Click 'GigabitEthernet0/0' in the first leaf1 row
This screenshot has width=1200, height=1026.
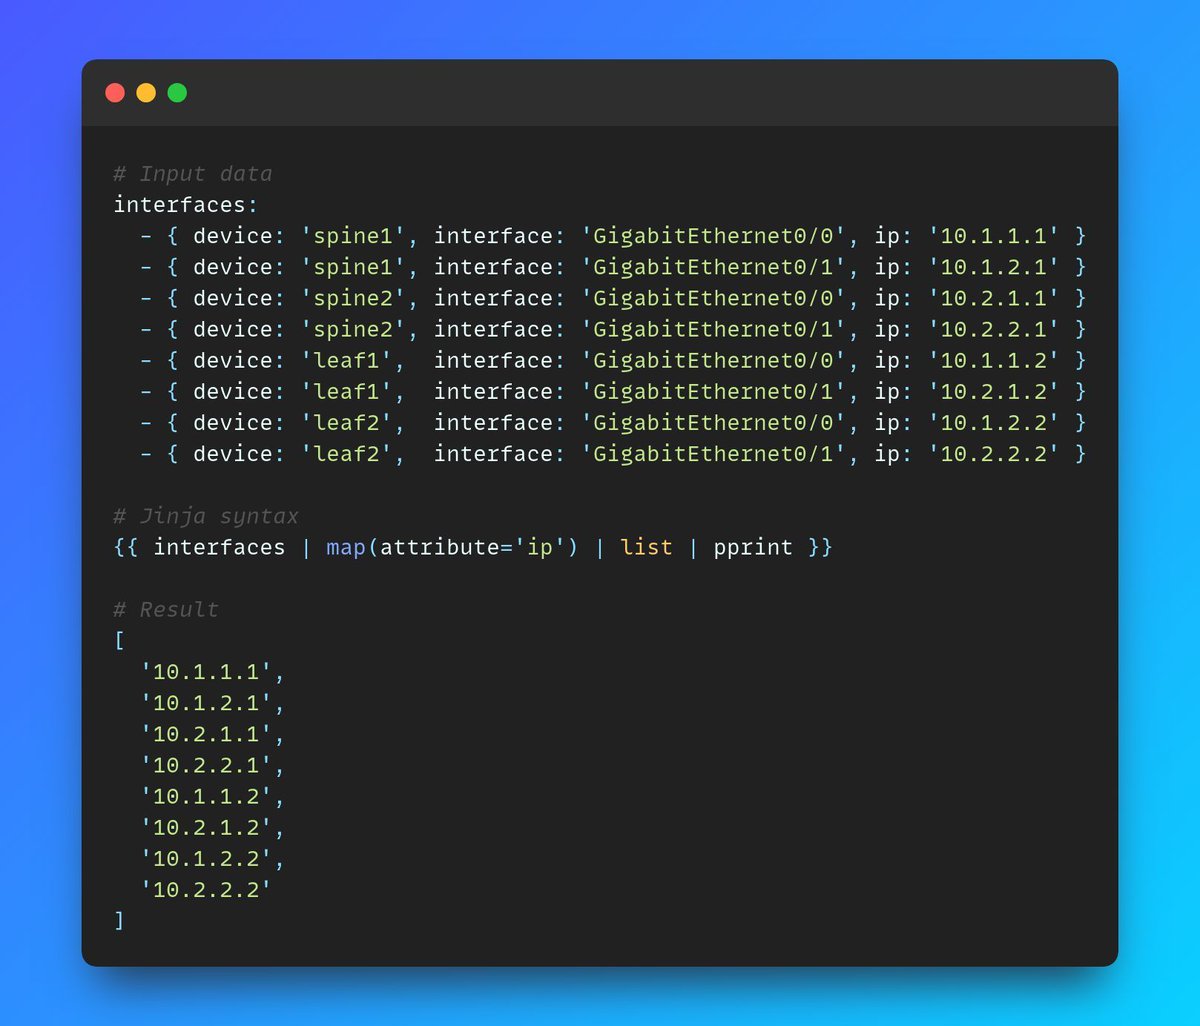714,360
